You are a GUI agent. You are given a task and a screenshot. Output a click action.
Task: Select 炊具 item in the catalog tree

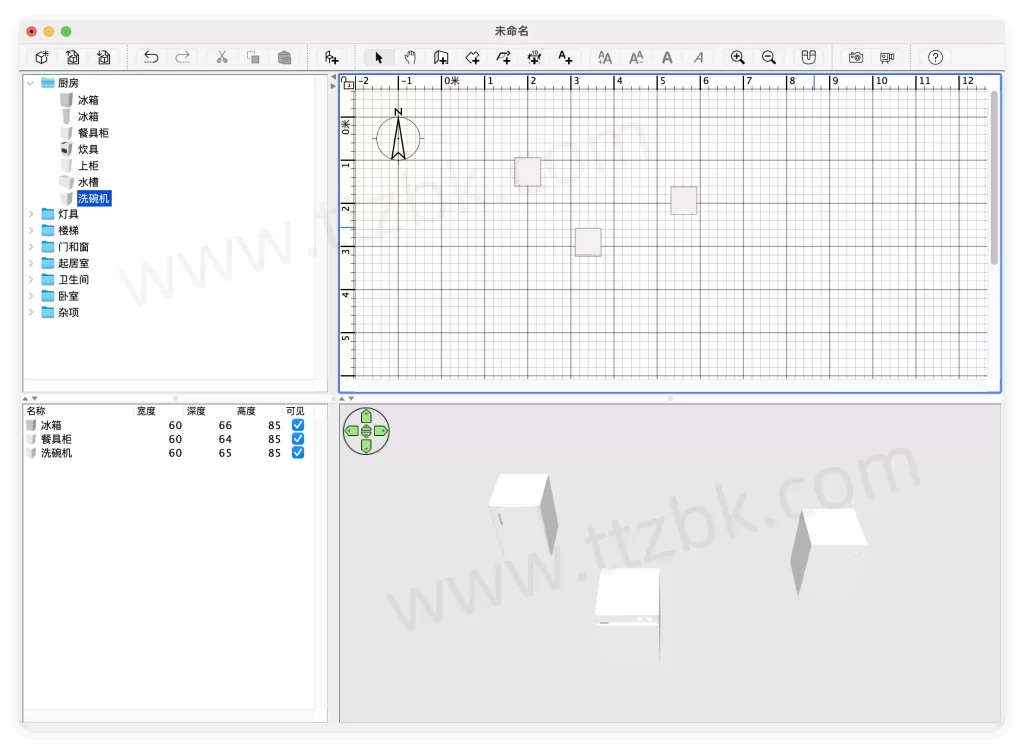pos(88,149)
